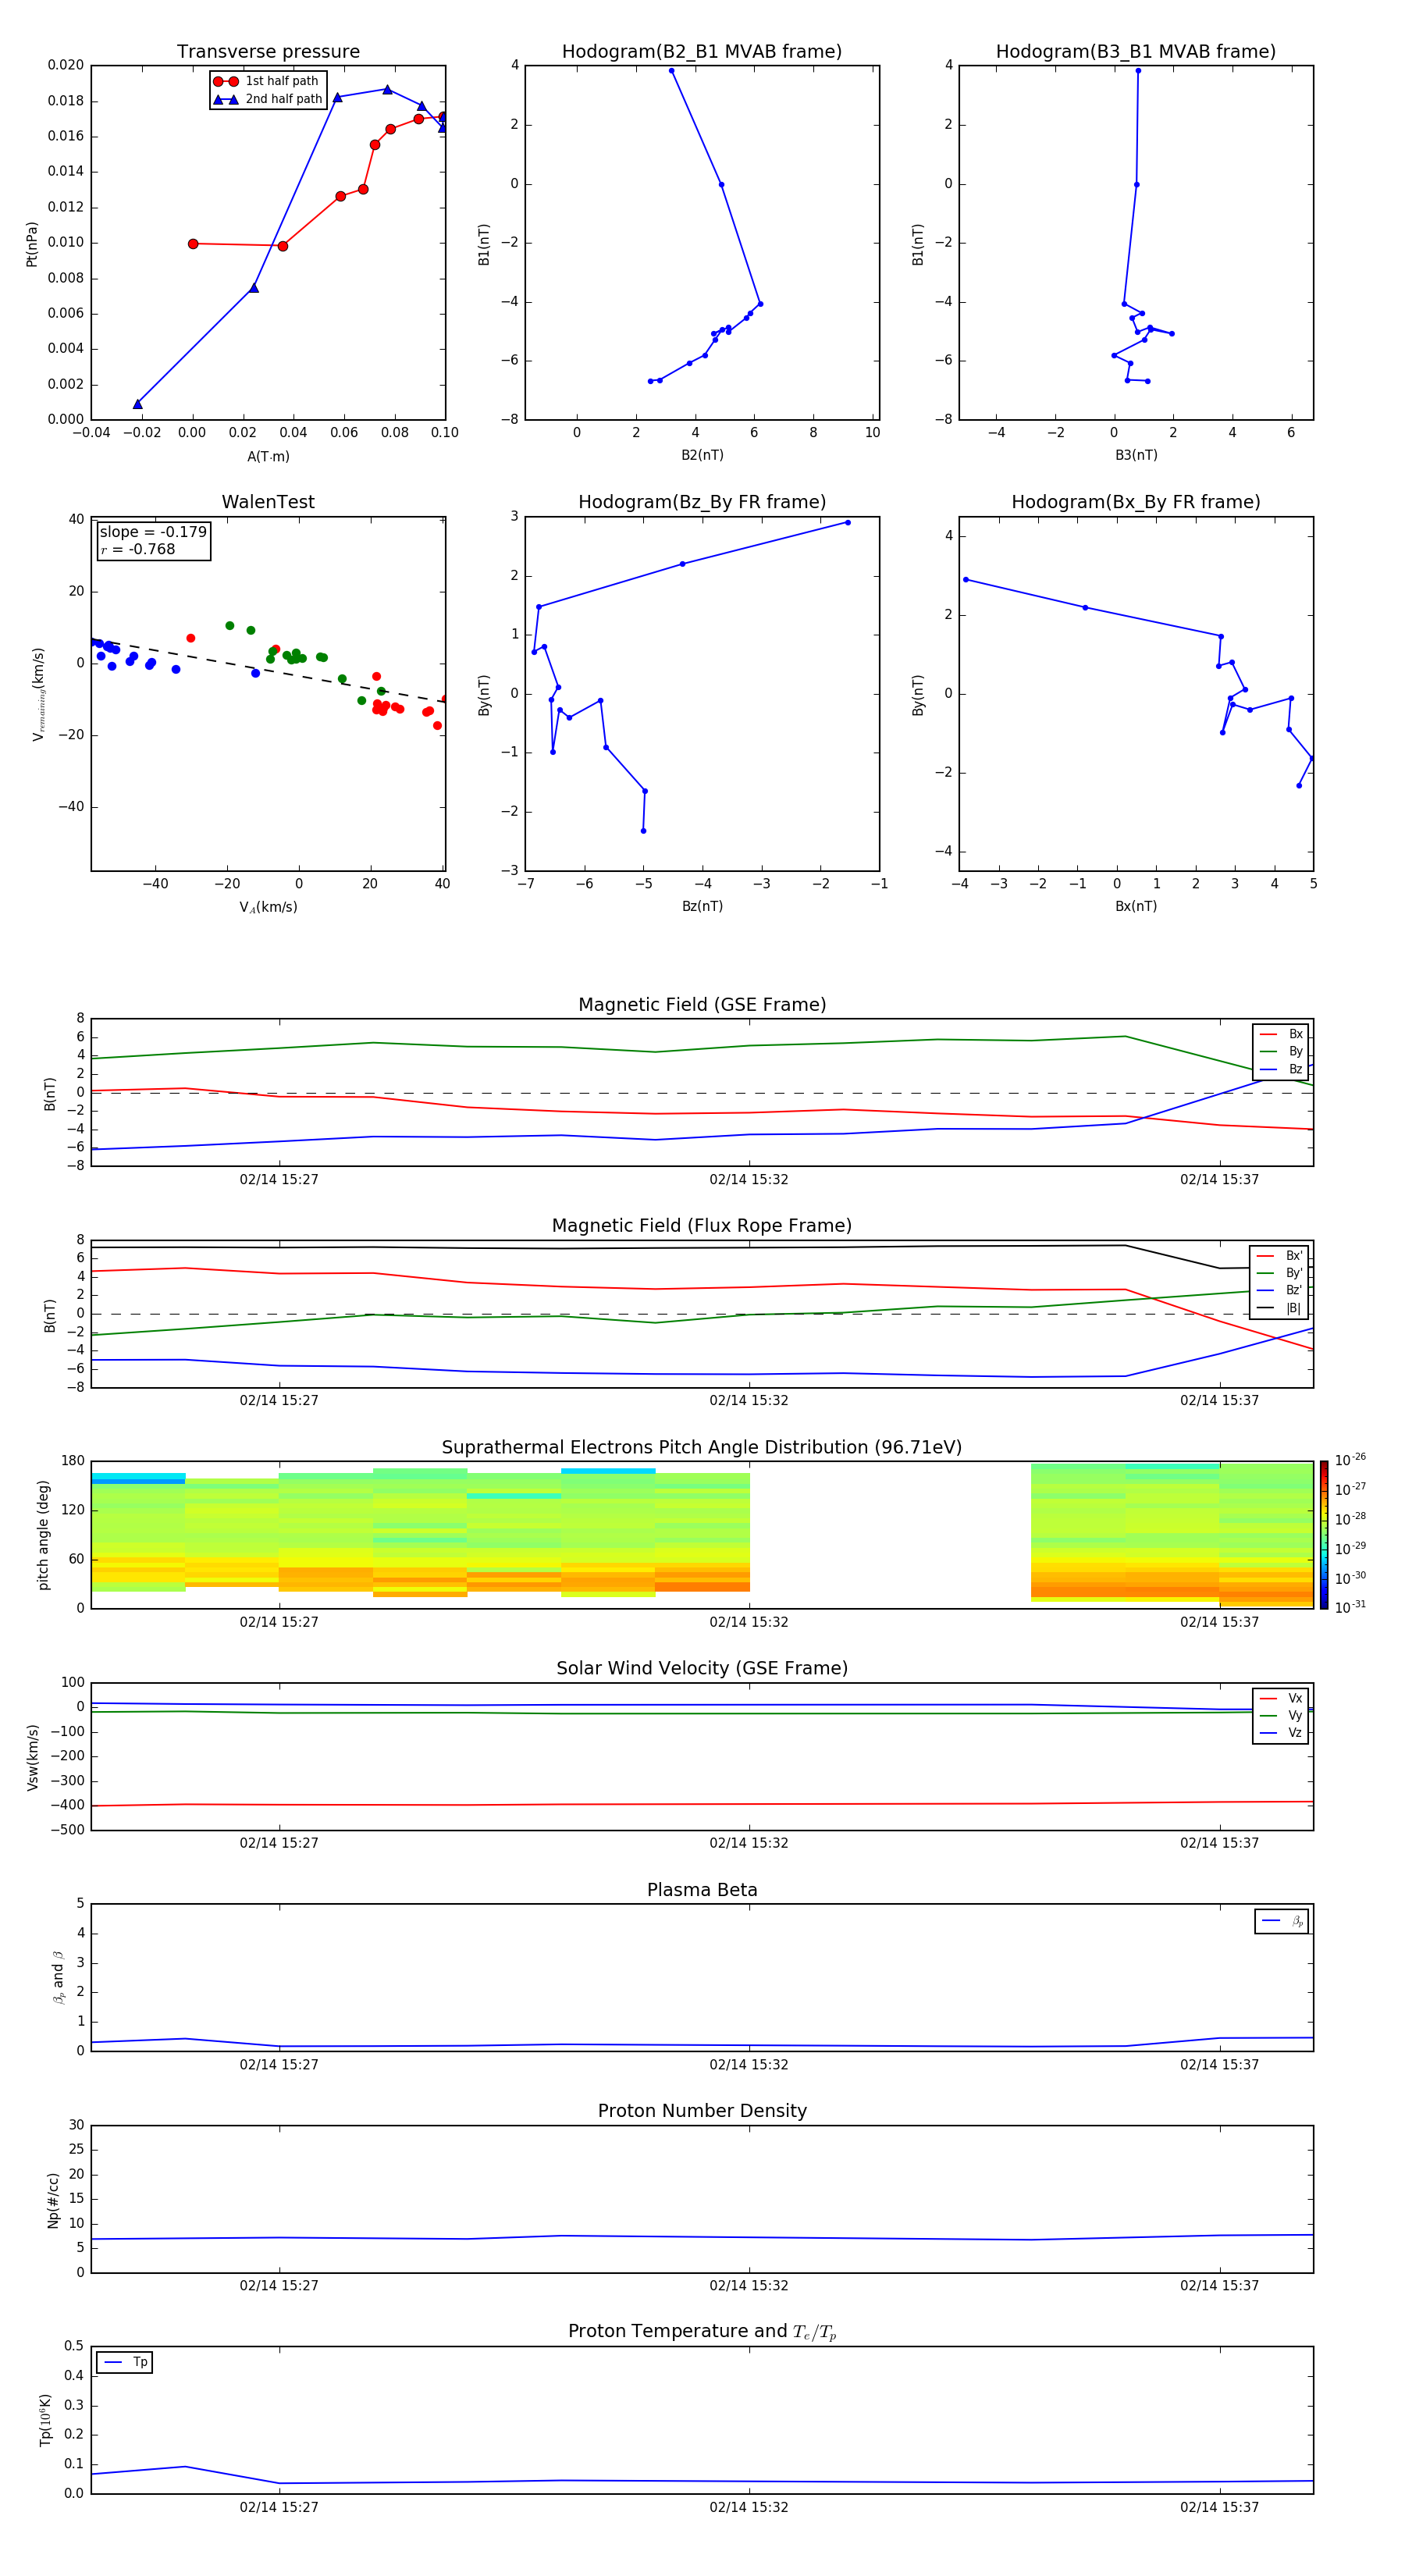Click the blue triangle peak in Transverse pressure
Image resolution: width=1405 pixels, height=2576 pixels.
[388, 89]
